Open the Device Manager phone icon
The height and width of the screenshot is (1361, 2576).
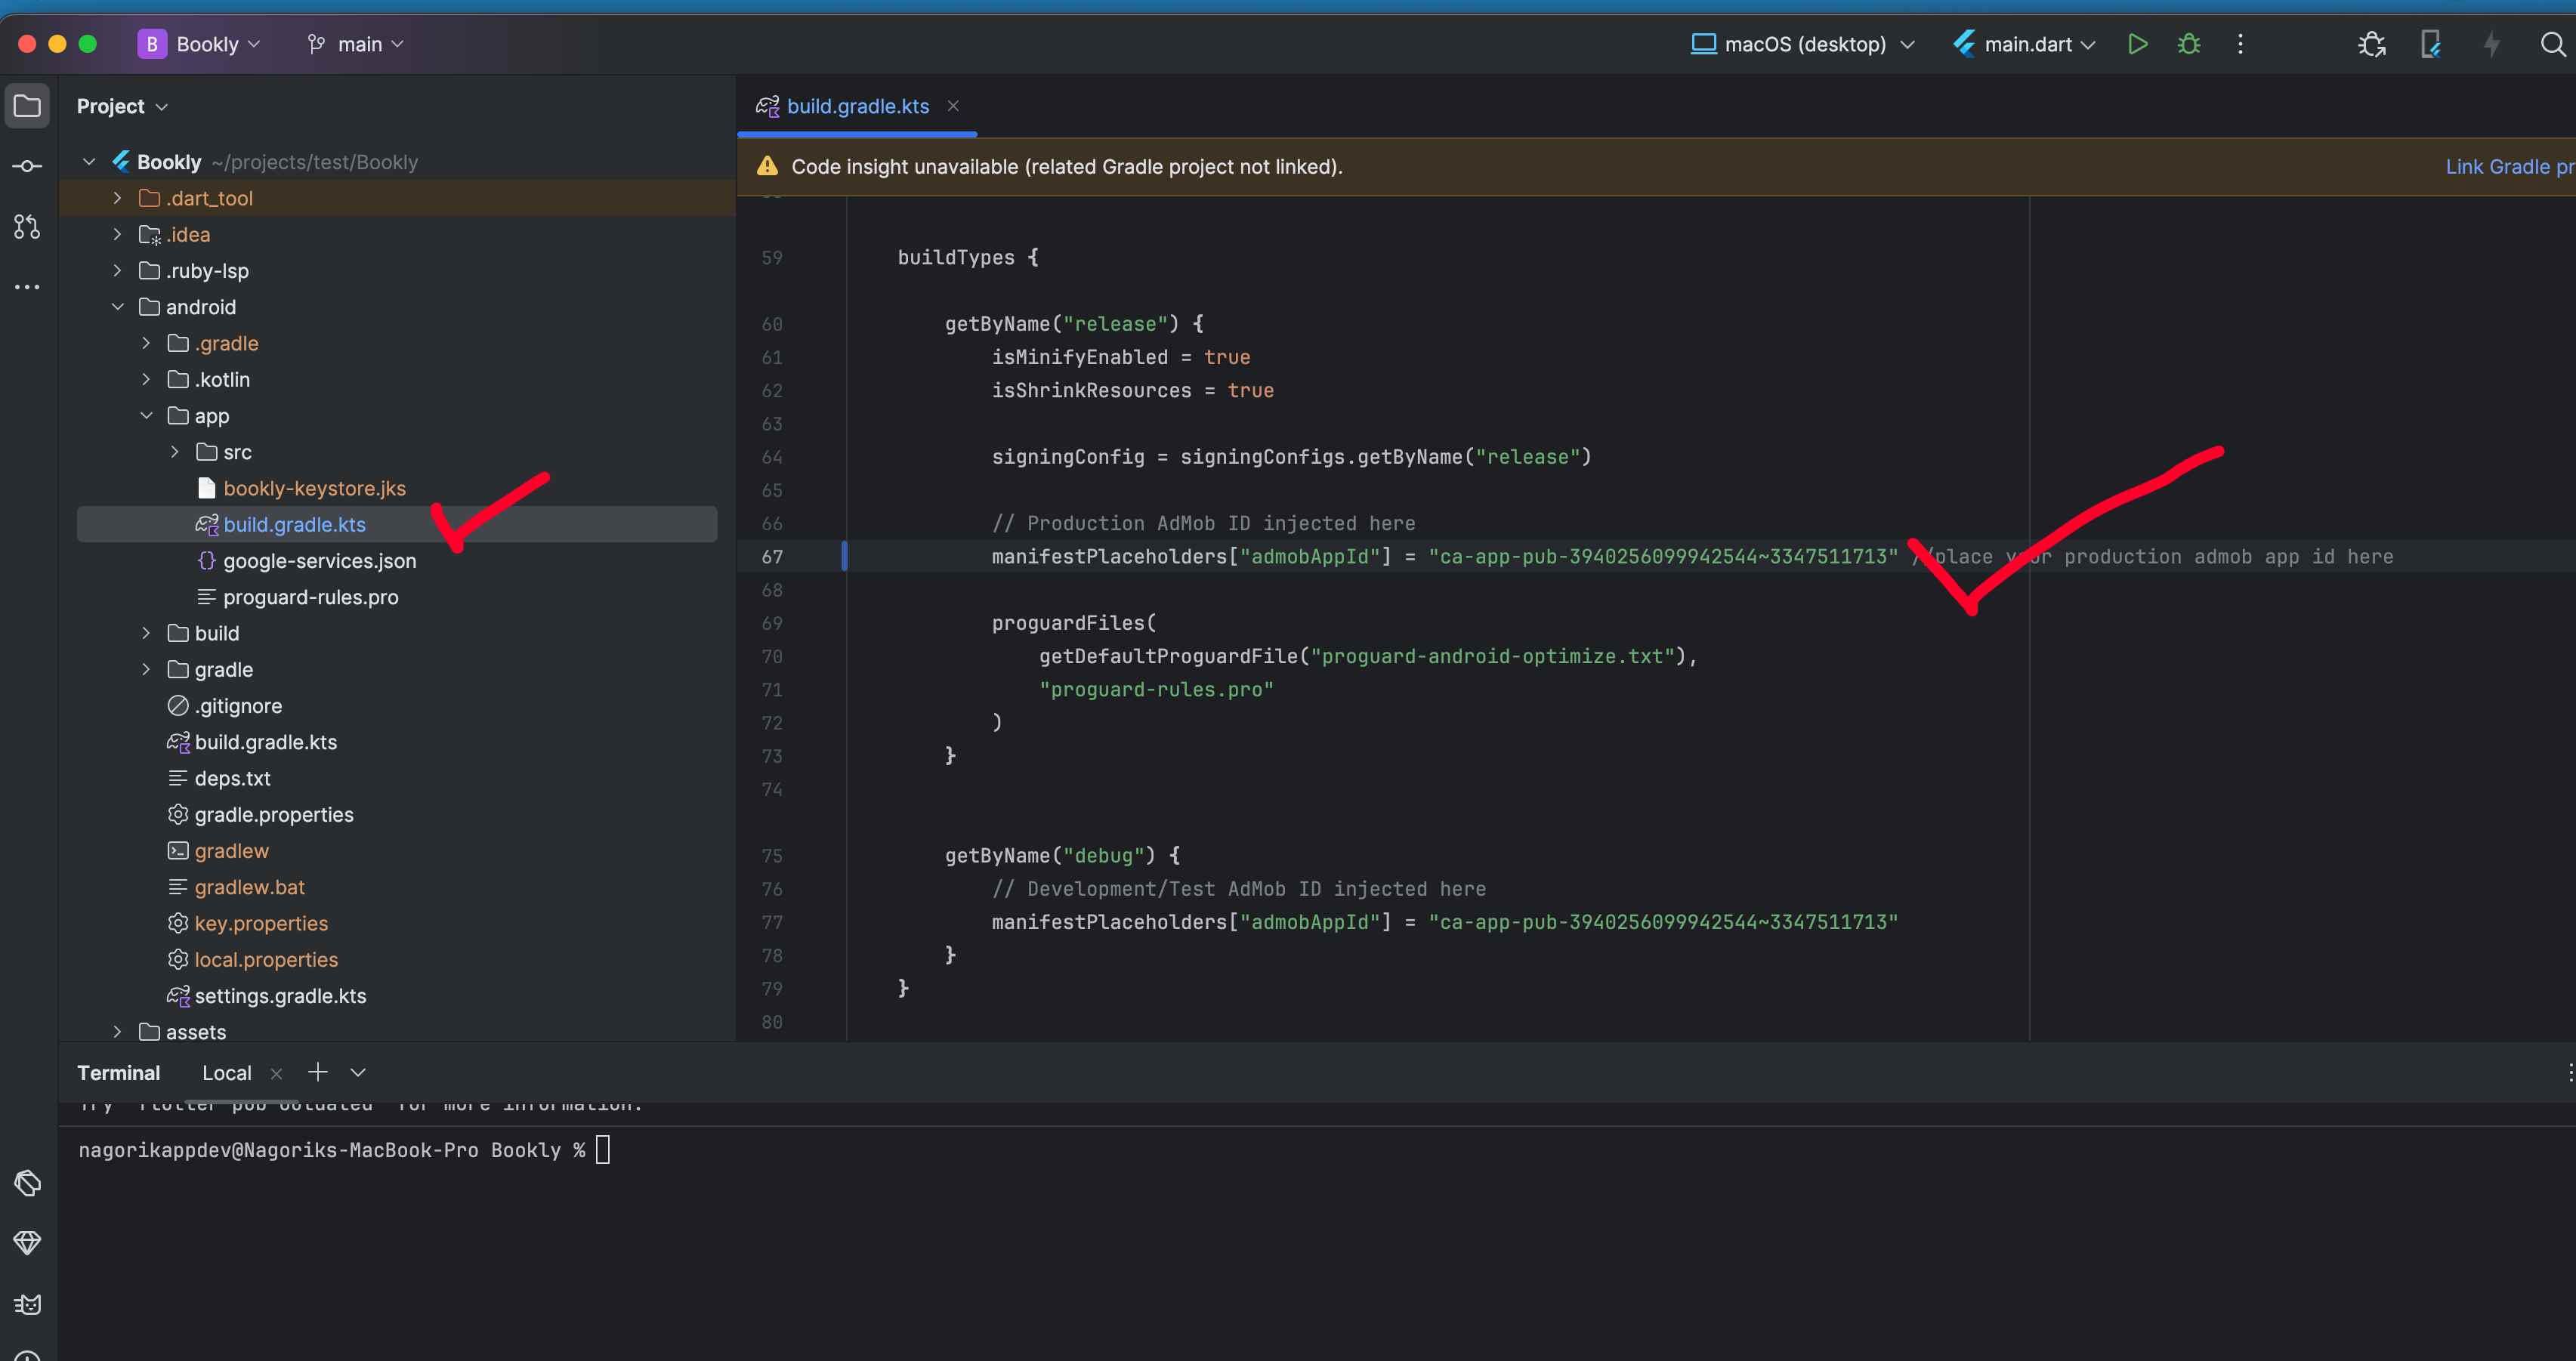[x=2430, y=44]
